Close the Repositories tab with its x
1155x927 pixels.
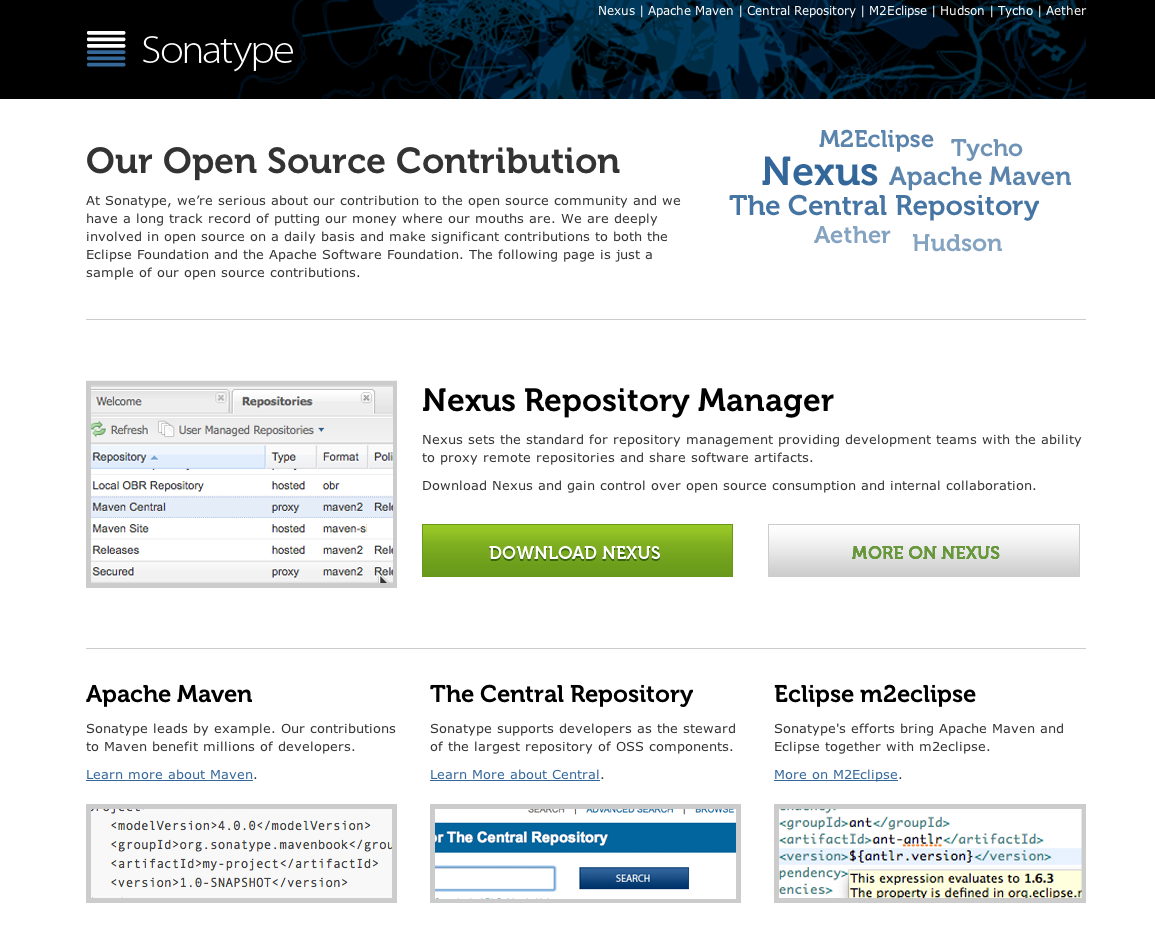(366, 398)
